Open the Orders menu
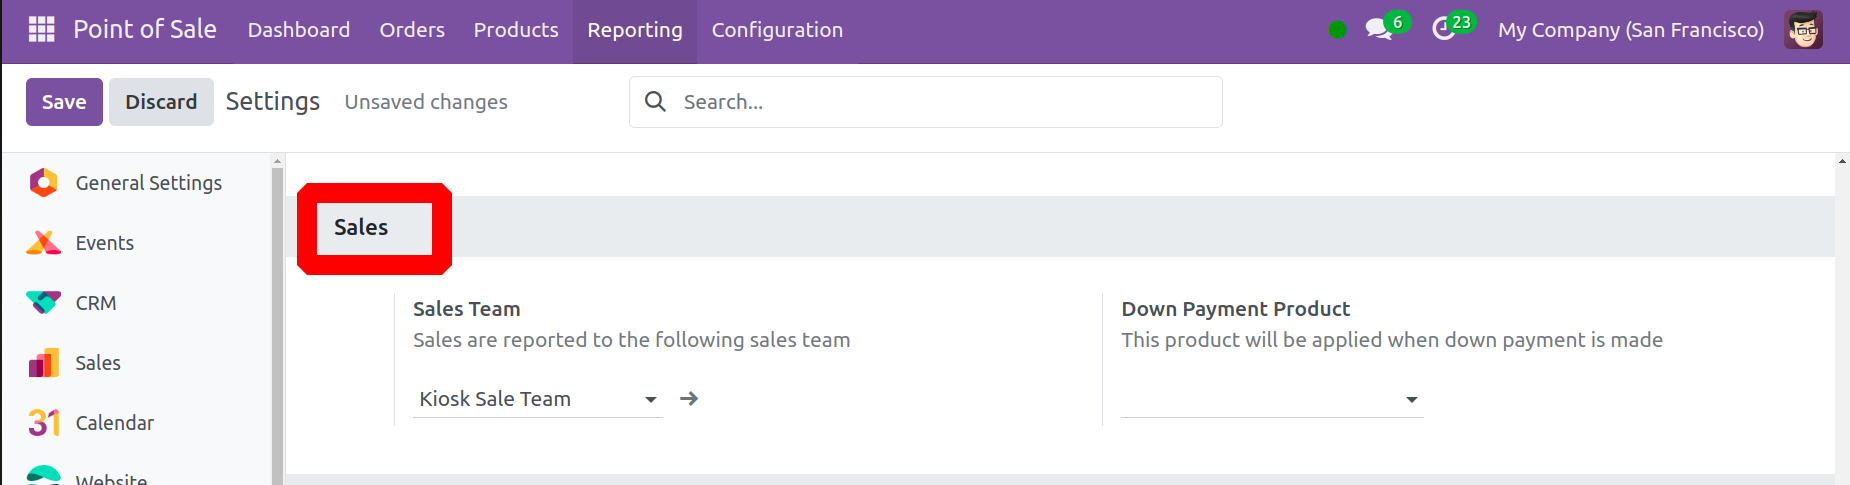This screenshot has width=1850, height=485. tap(412, 30)
